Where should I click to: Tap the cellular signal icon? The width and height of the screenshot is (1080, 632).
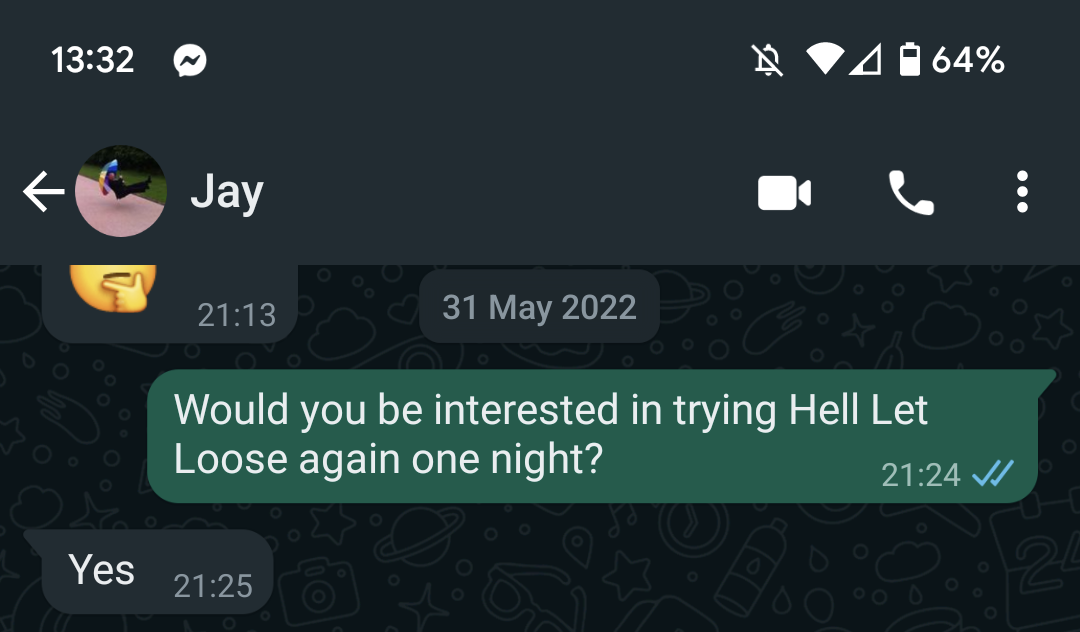pos(865,60)
